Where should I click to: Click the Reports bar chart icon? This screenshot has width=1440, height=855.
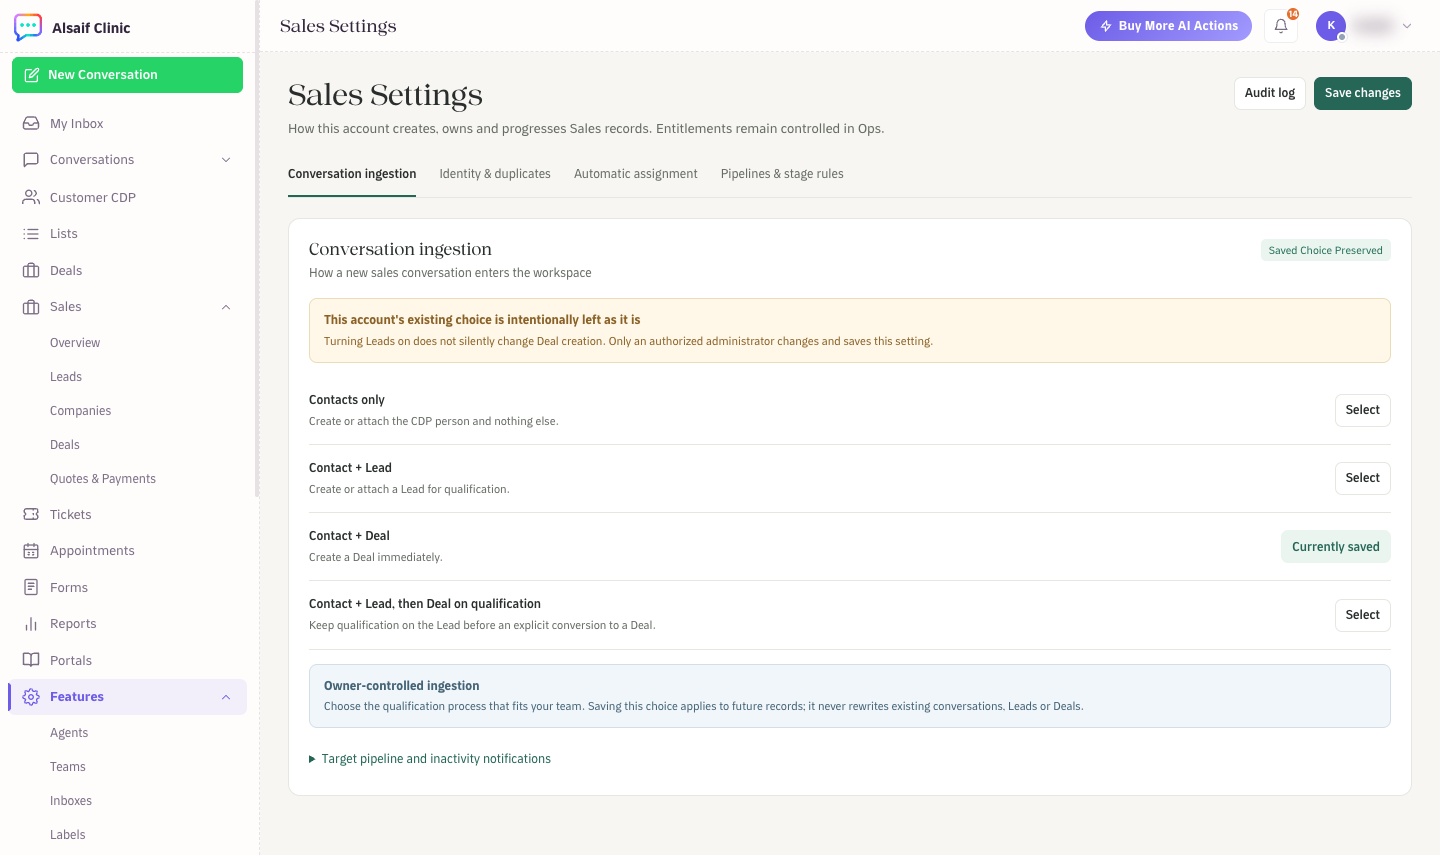pyautogui.click(x=31, y=623)
